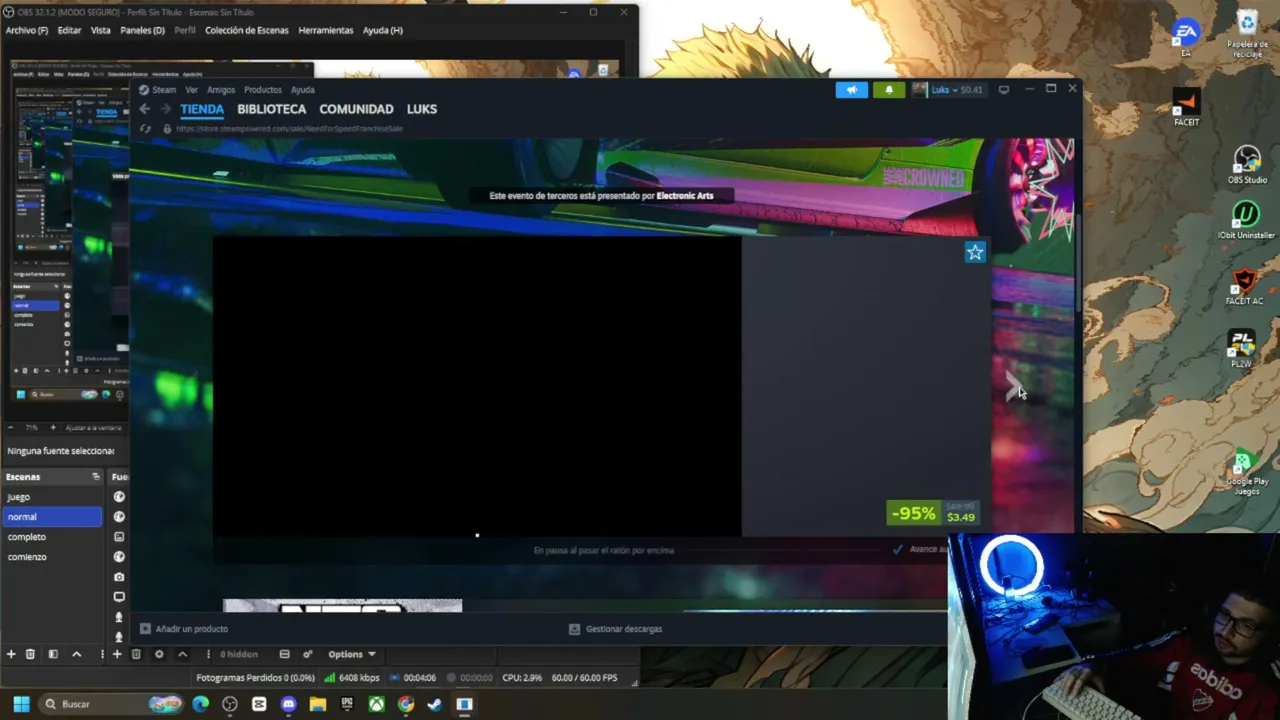Open OBS audio mixer advanced properties gears
1280x720 pixels.
click(307, 654)
